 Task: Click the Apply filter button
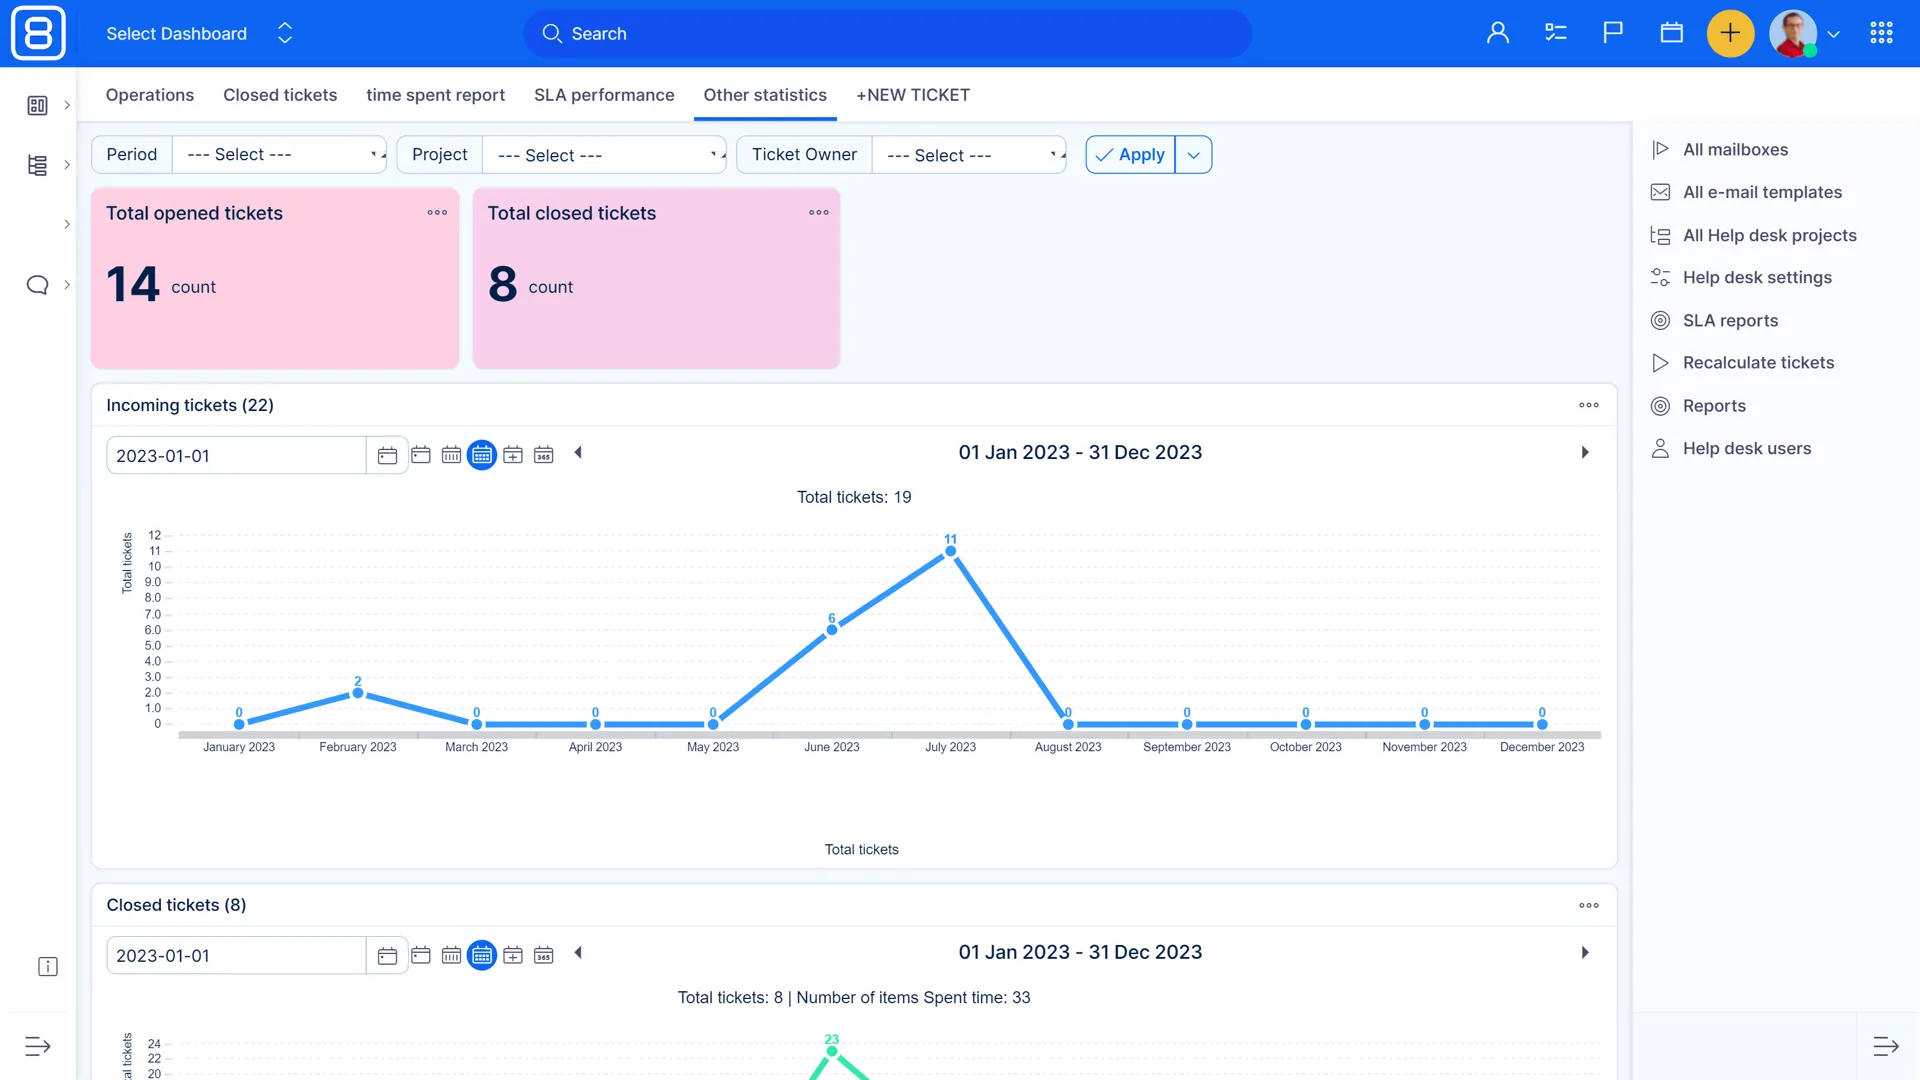coord(1131,155)
